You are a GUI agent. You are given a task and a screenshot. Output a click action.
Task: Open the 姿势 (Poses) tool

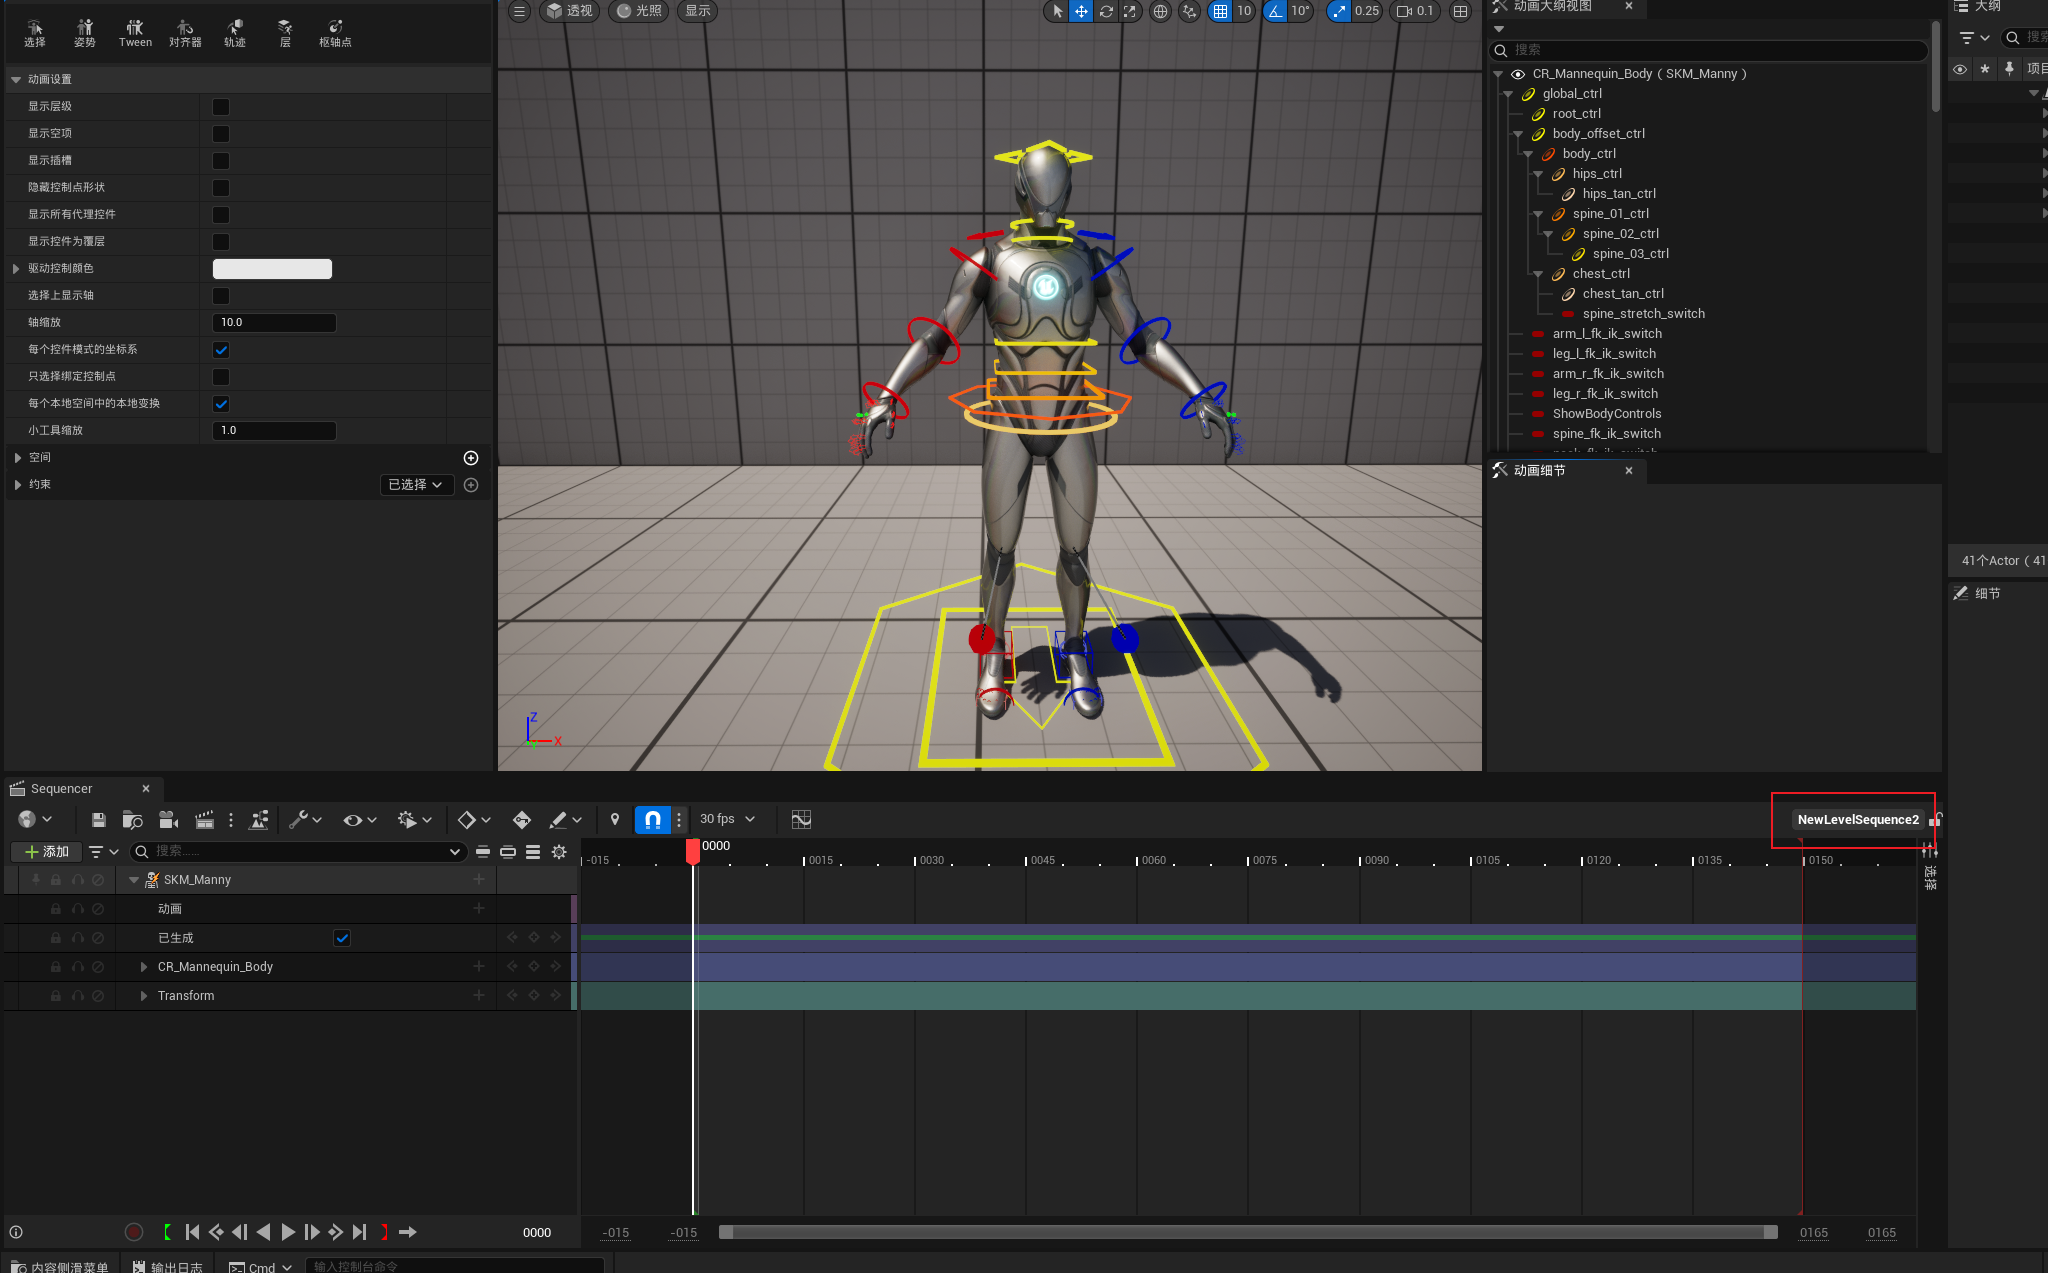point(85,33)
